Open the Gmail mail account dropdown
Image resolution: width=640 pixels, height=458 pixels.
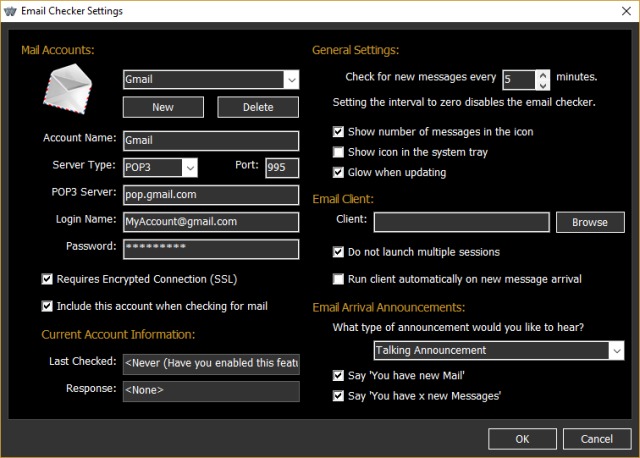click(291, 80)
